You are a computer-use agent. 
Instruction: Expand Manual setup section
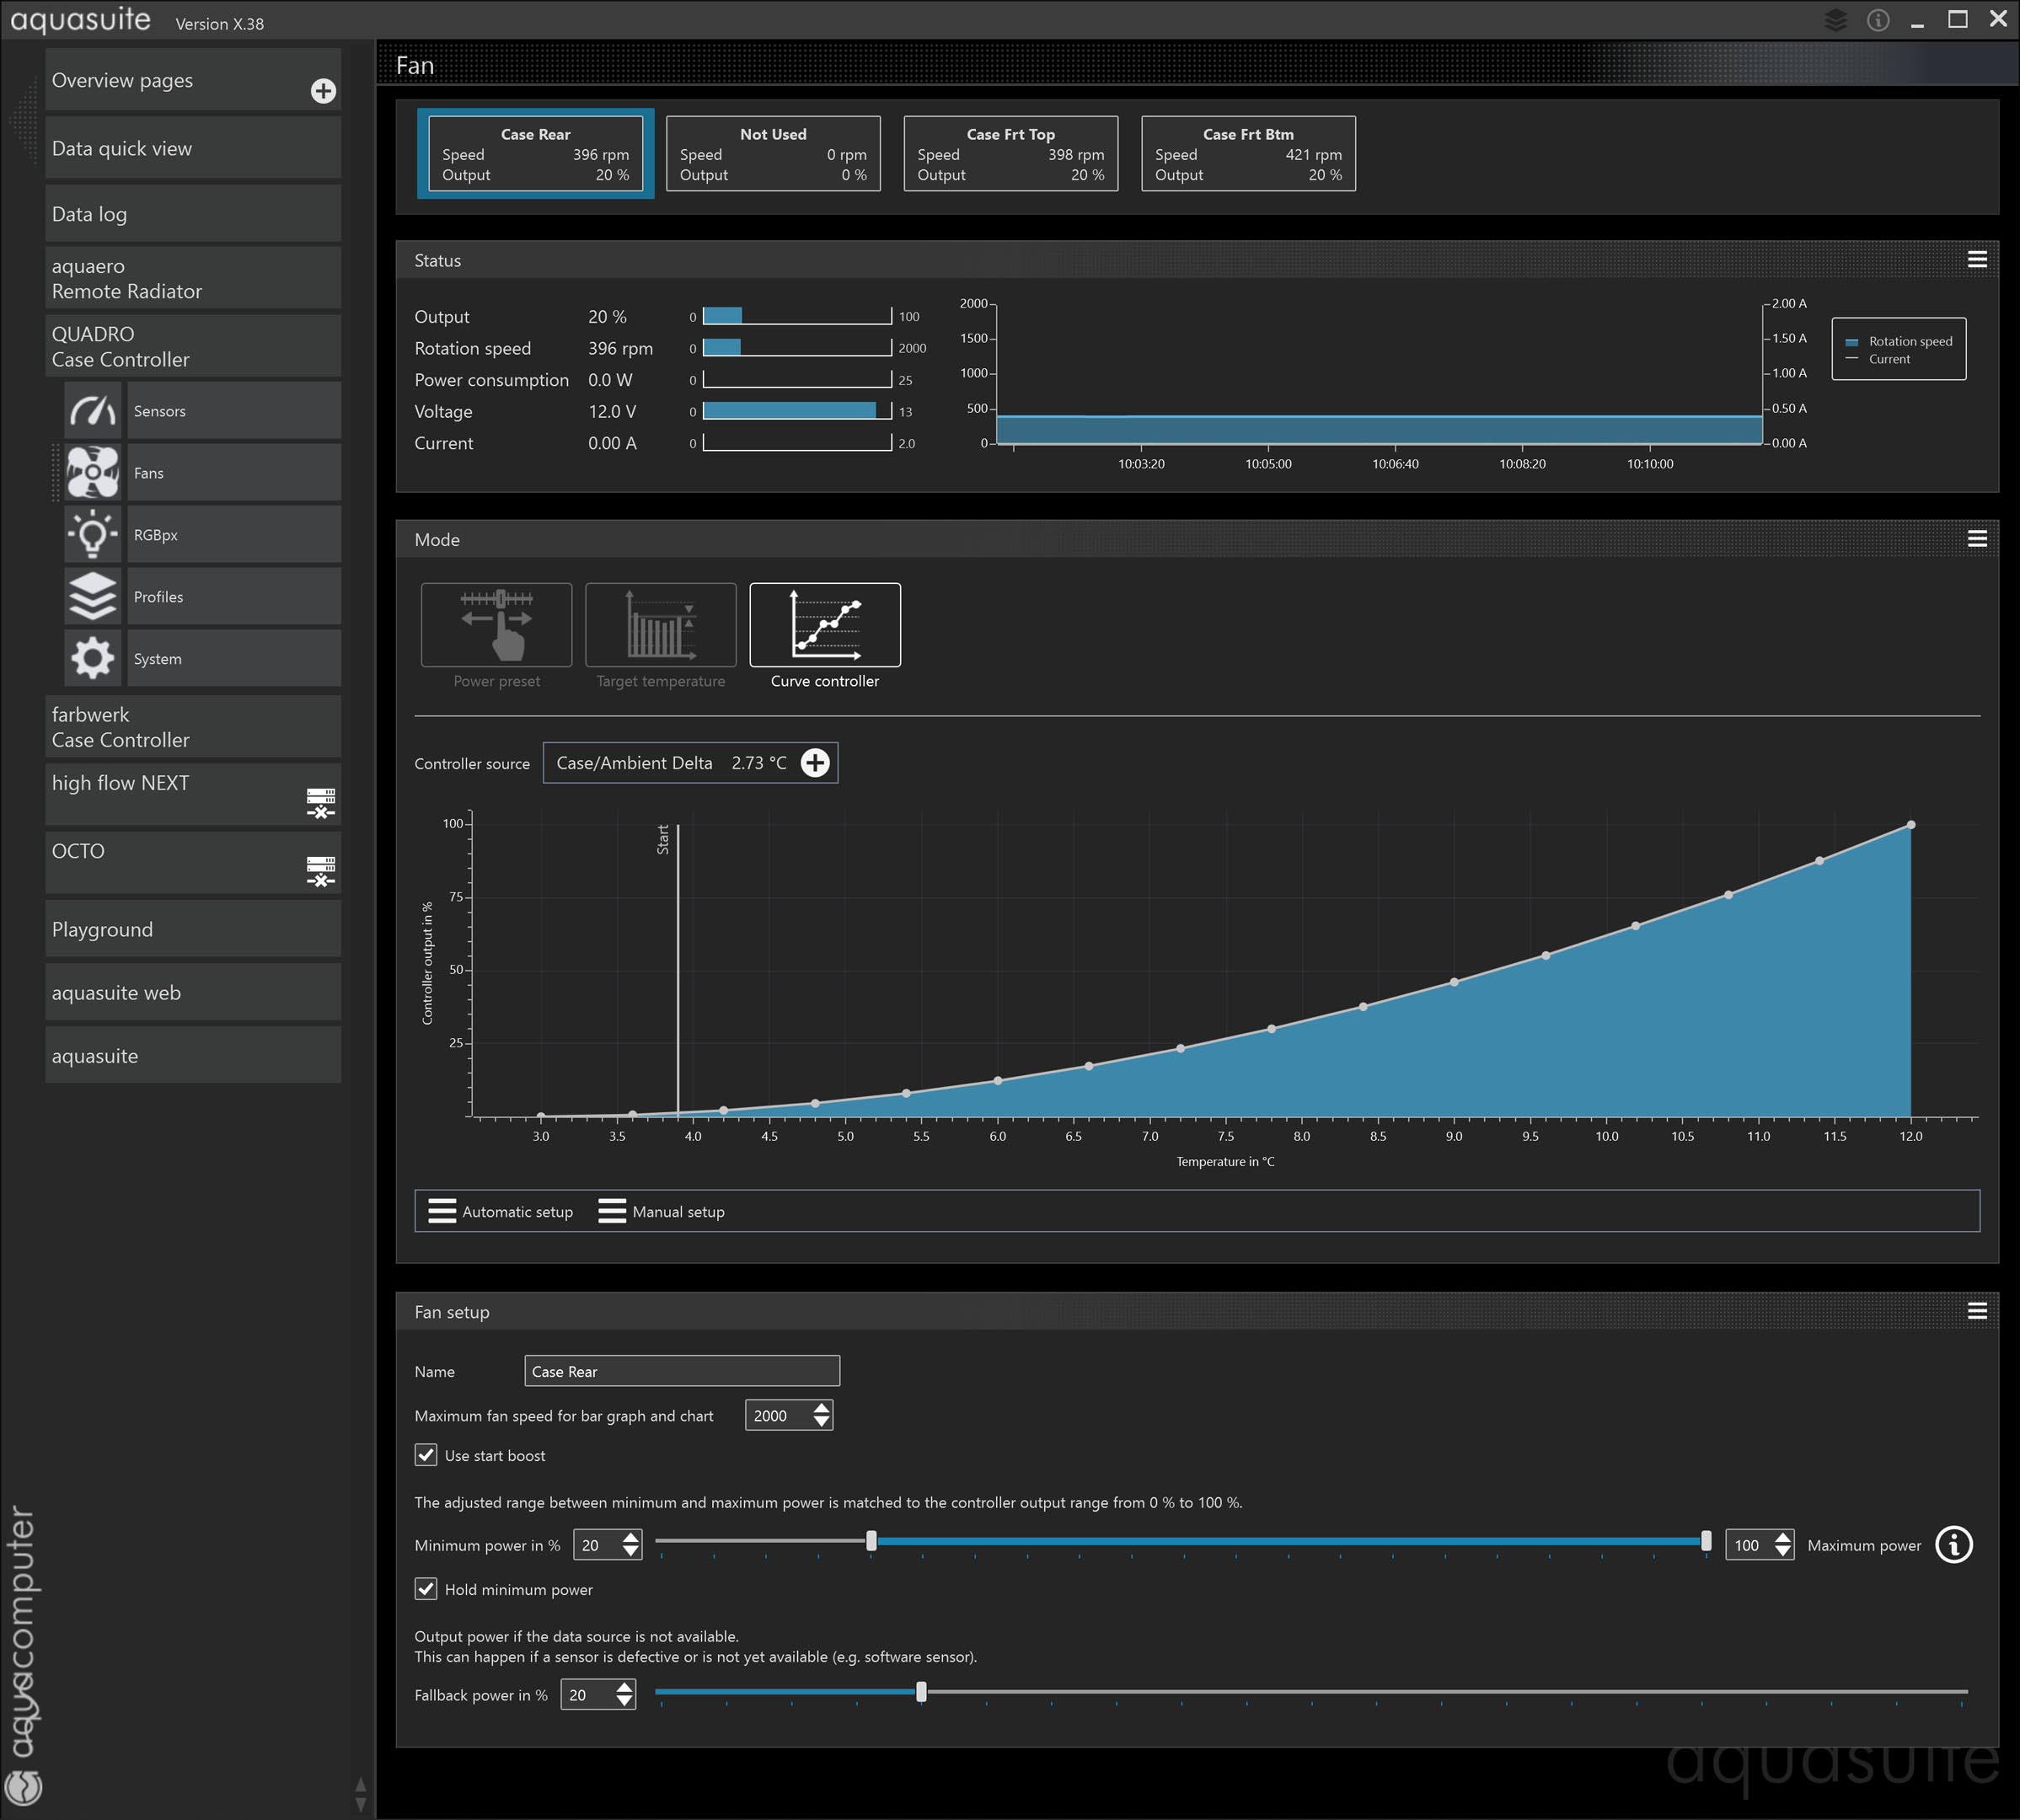pos(662,1211)
